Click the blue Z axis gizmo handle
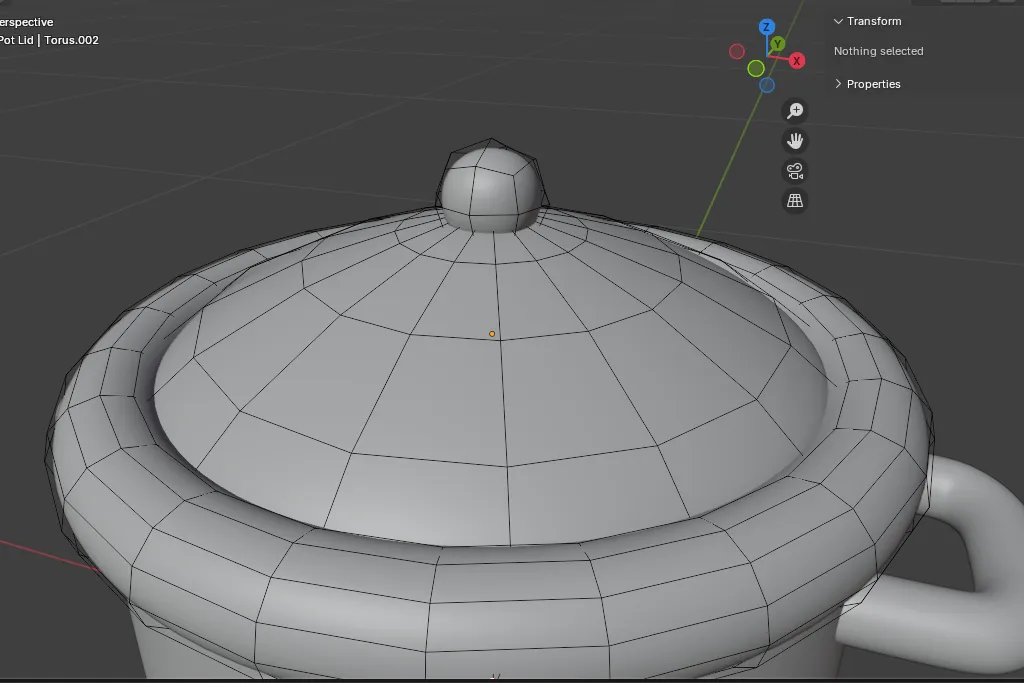 766,27
